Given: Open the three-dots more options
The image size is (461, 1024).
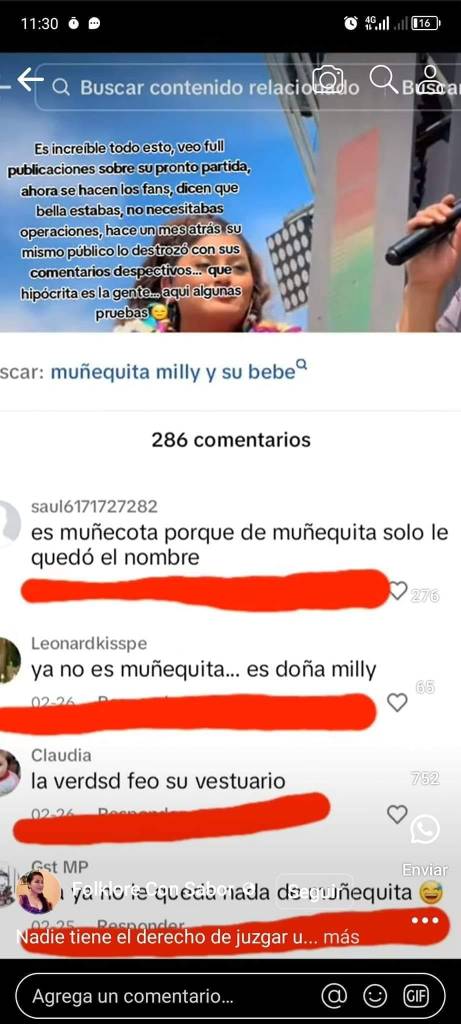Looking at the screenshot, I should [425, 920].
